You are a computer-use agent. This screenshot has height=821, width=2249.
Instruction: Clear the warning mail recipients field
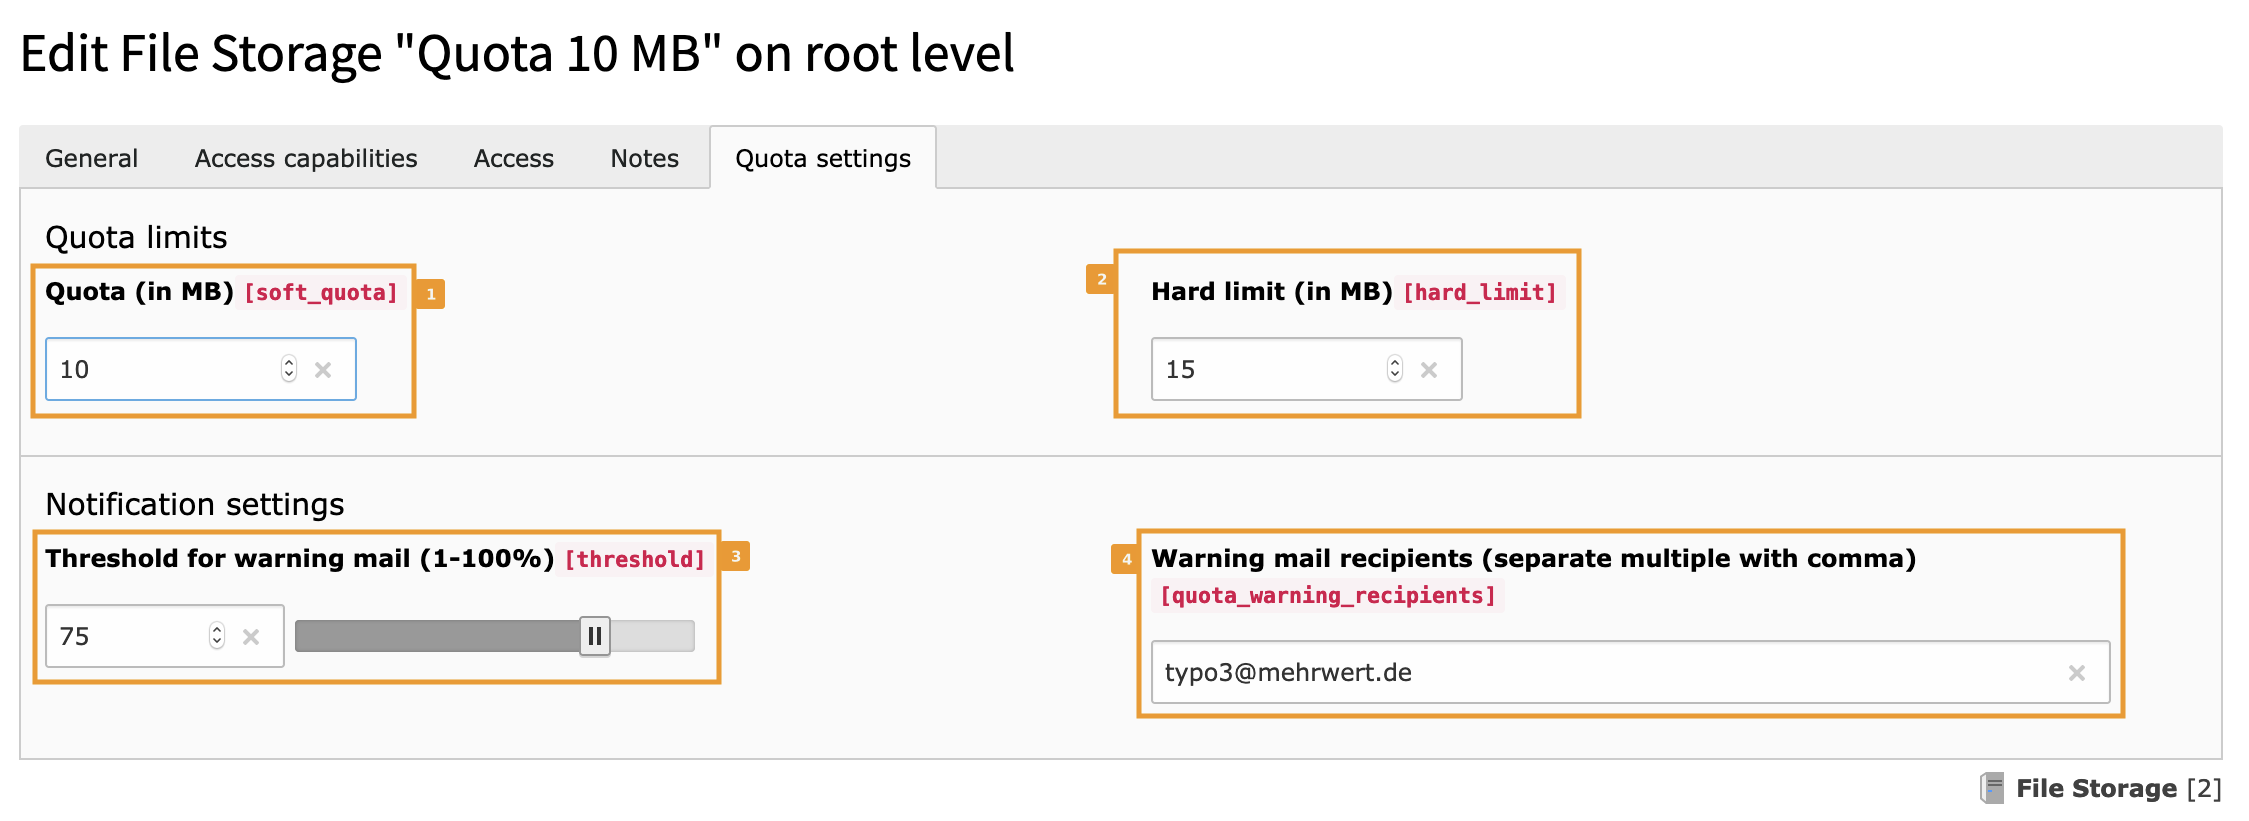click(x=2077, y=673)
